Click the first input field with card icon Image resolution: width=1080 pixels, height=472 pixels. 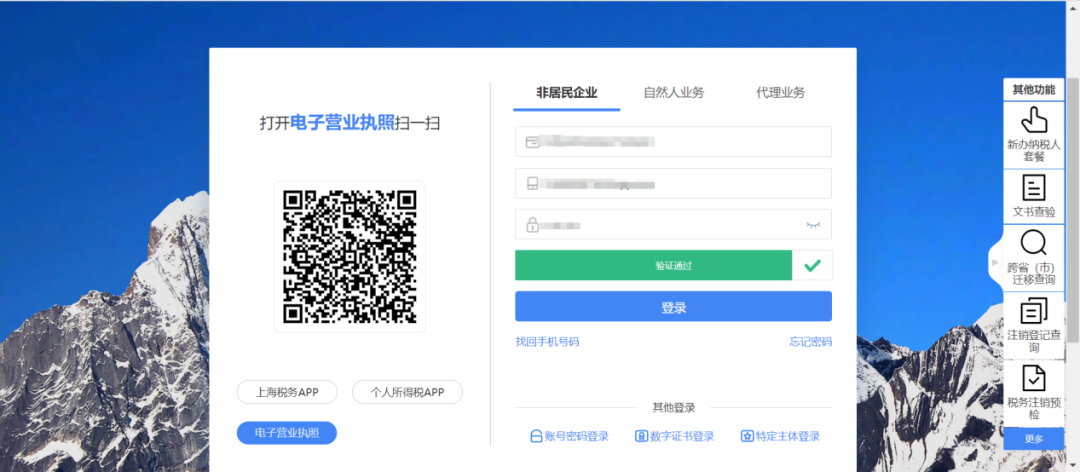click(x=673, y=141)
